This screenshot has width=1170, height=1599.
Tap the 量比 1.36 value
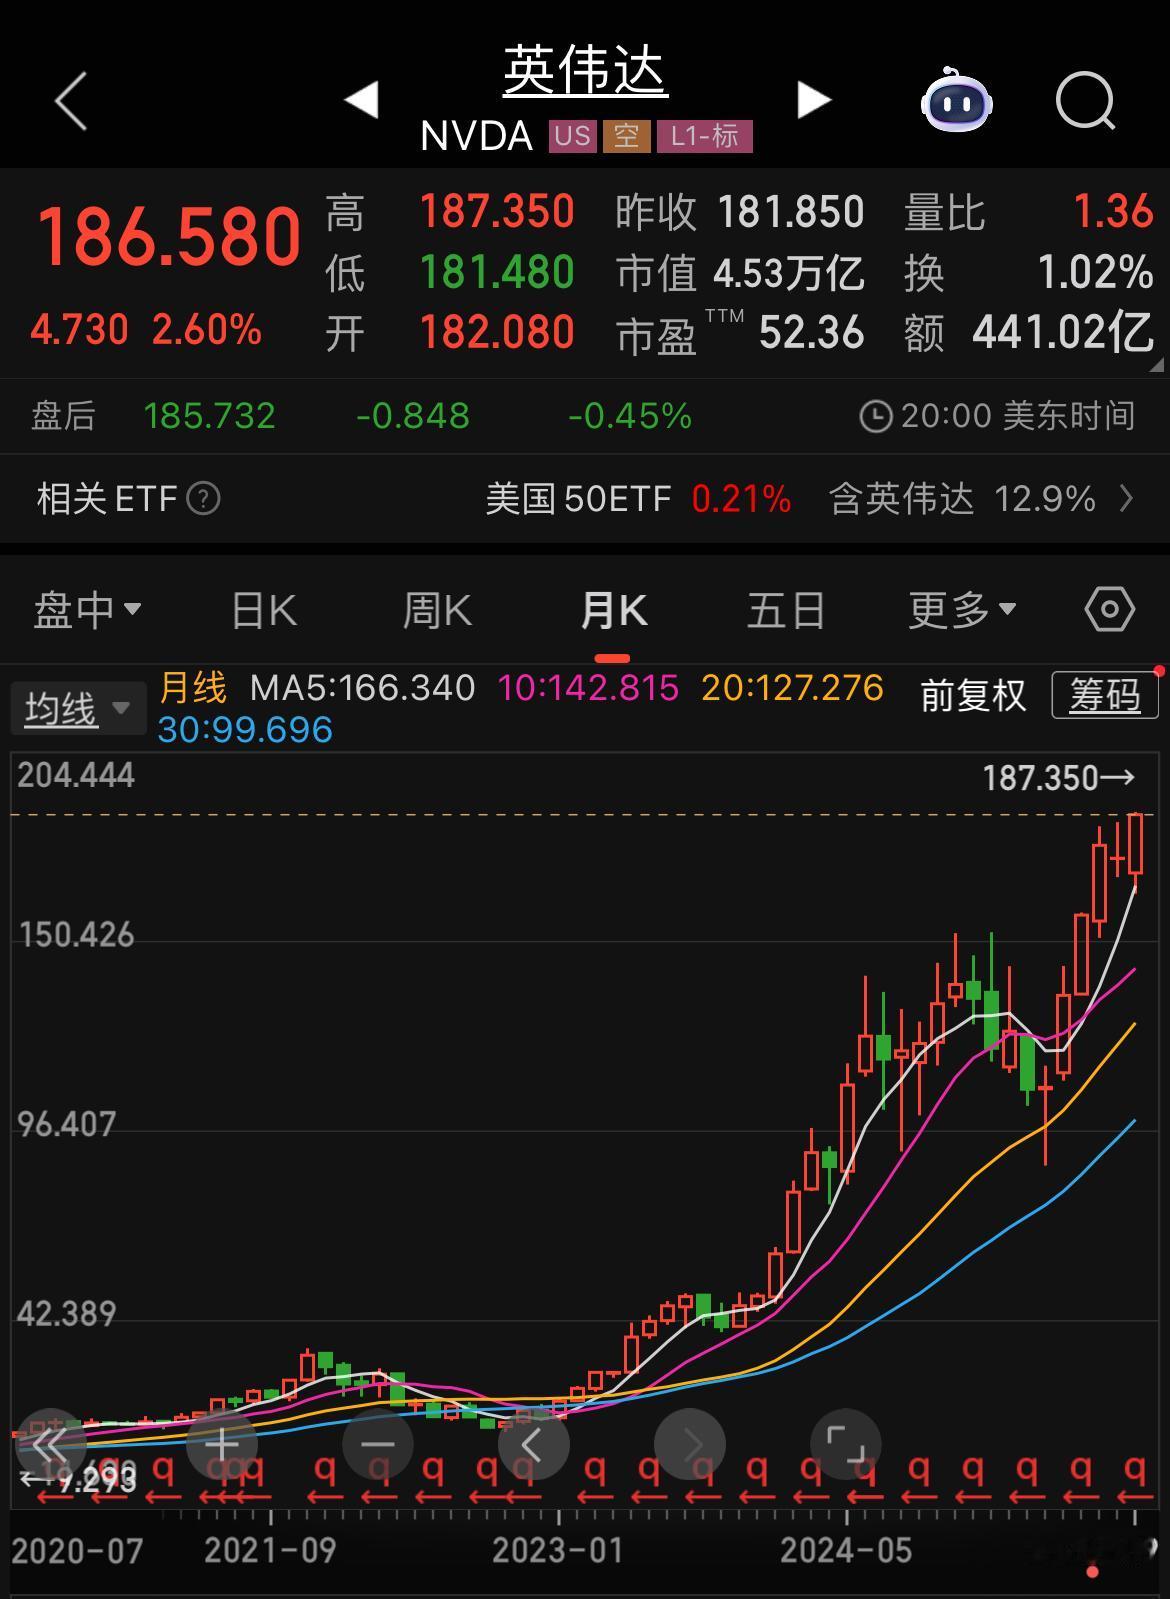[x=1114, y=212]
